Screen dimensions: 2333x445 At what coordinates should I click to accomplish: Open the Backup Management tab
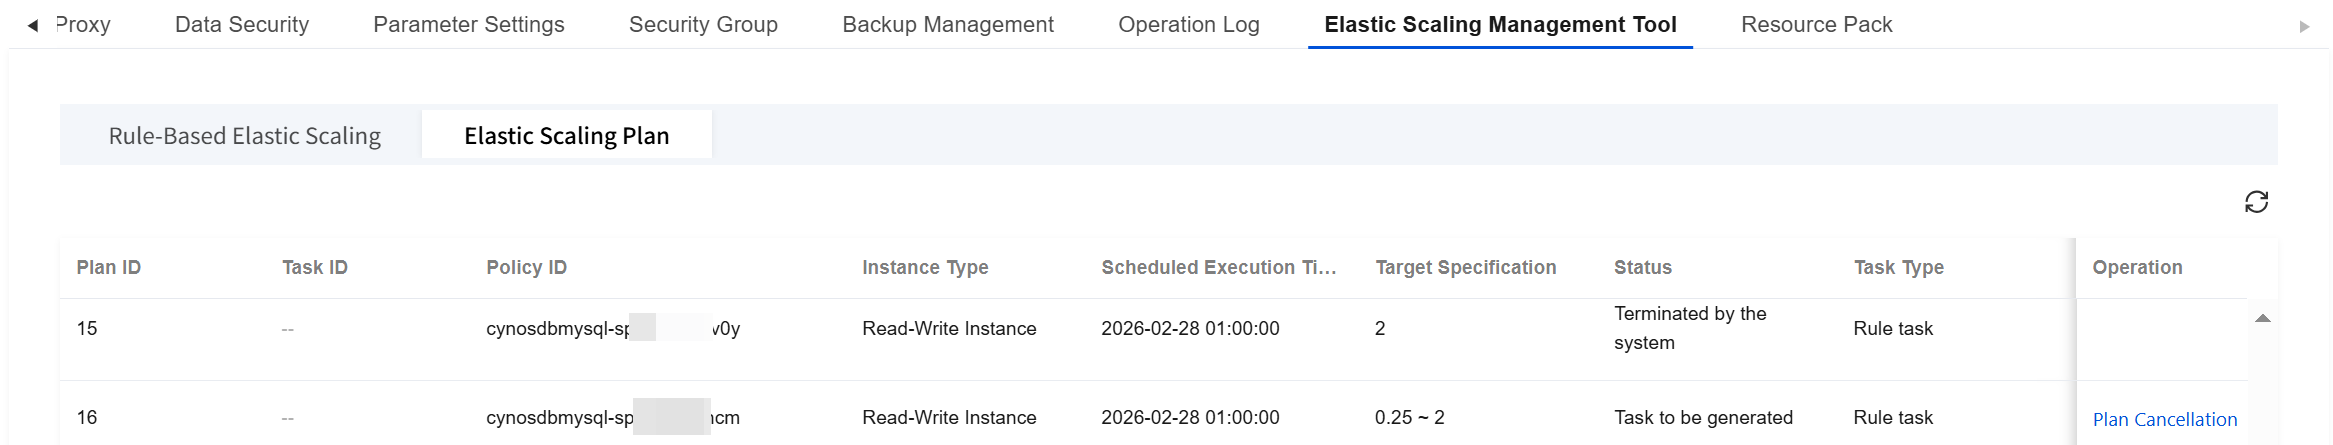coord(947,25)
